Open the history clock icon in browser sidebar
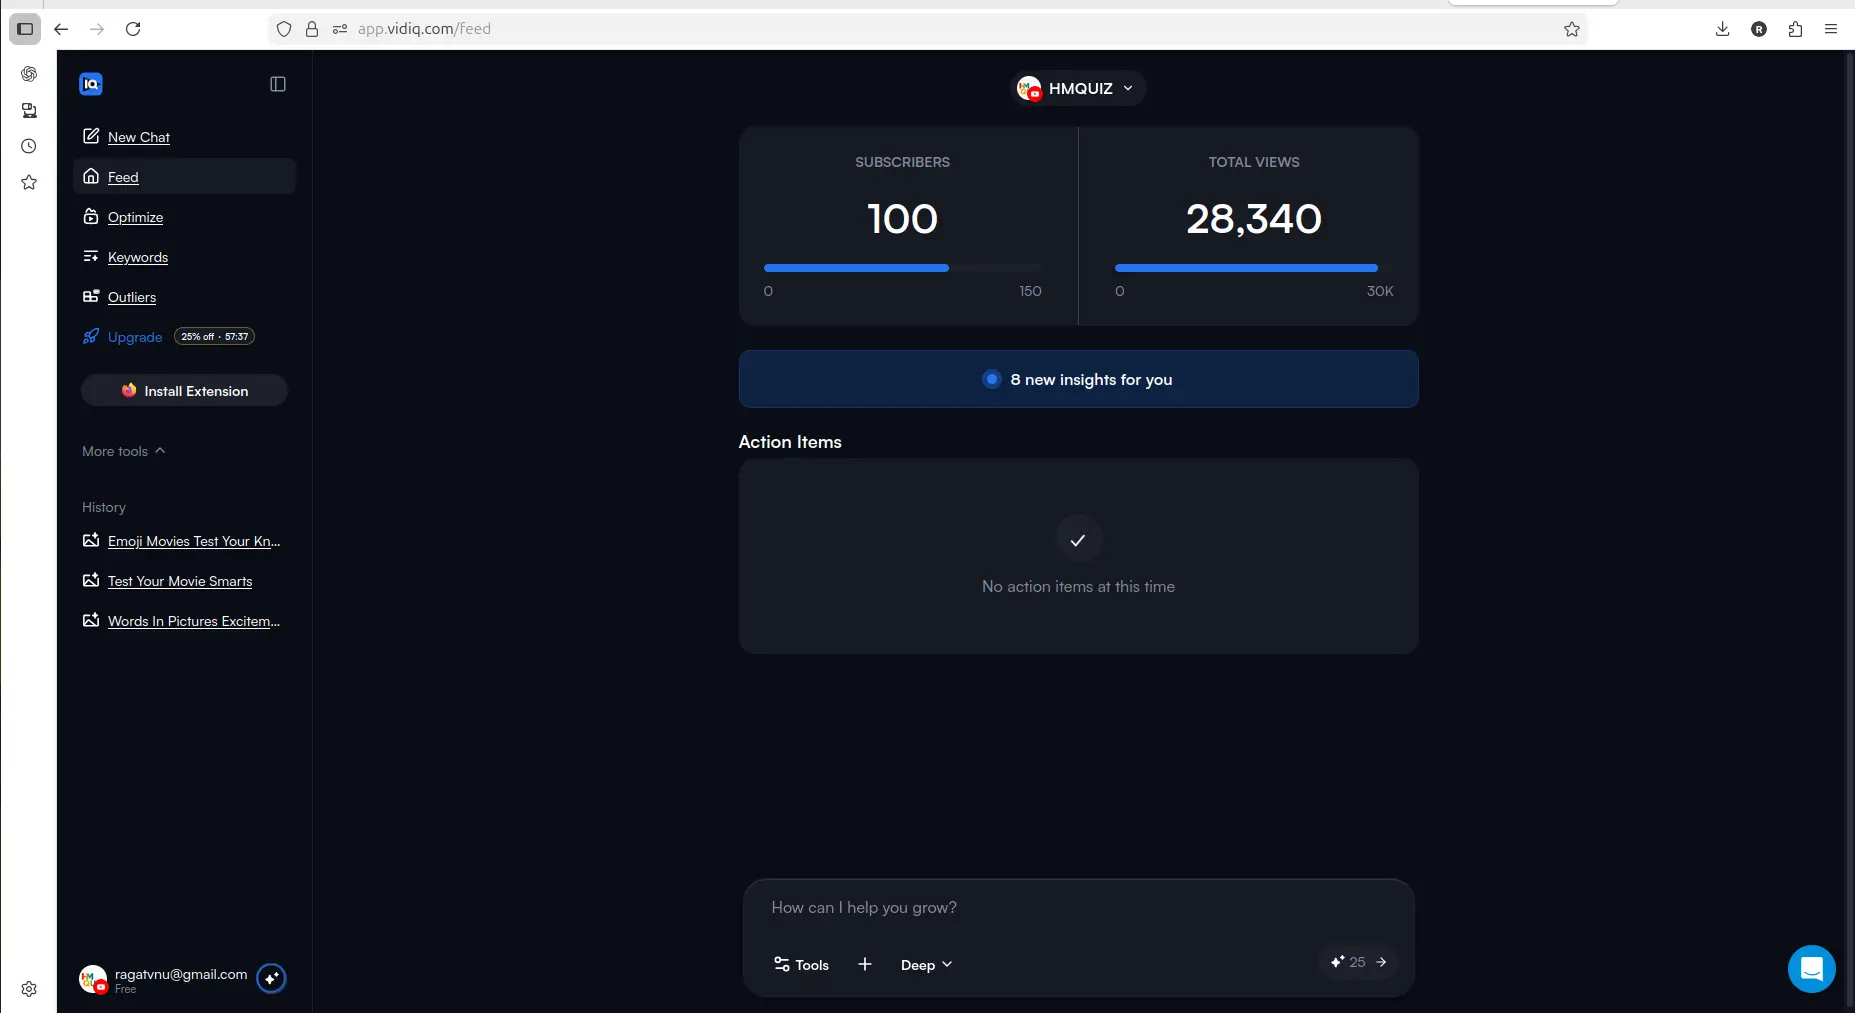 (x=29, y=146)
